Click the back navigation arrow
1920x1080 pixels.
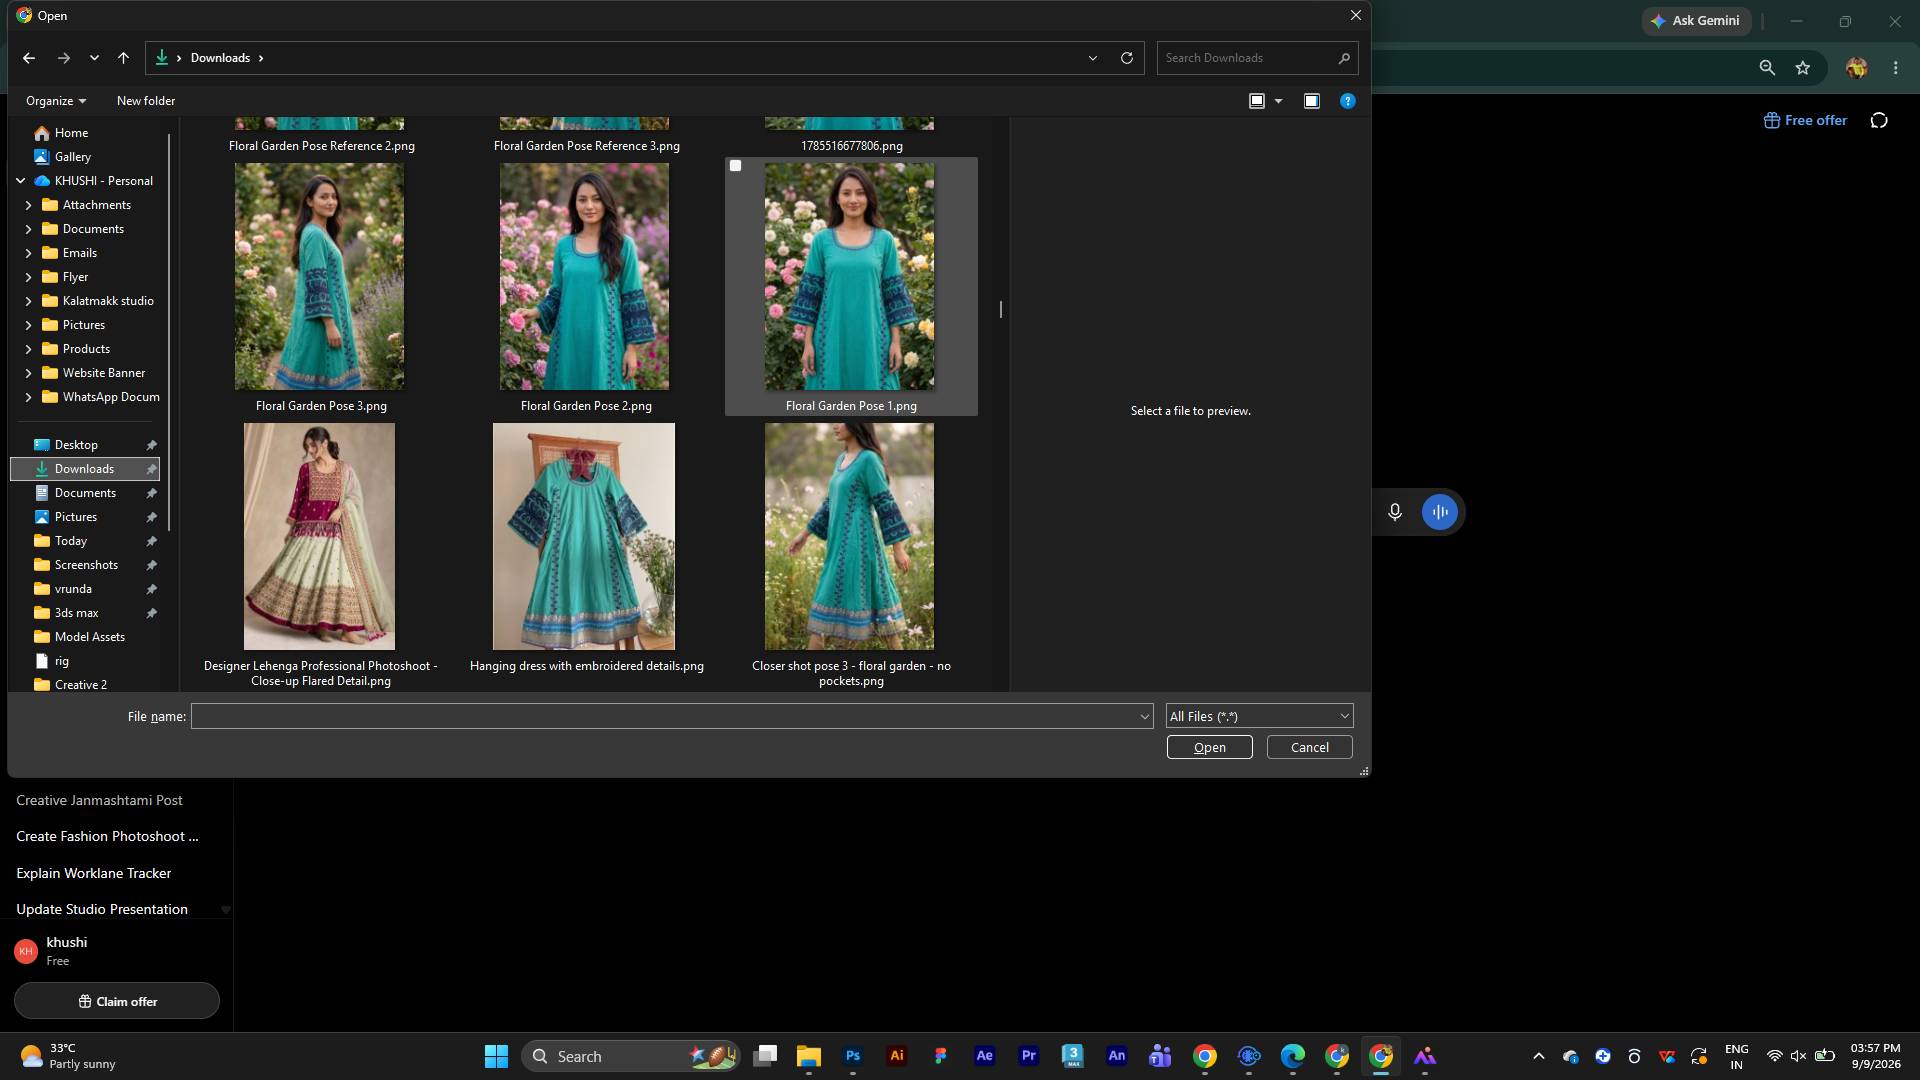tap(29, 58)
